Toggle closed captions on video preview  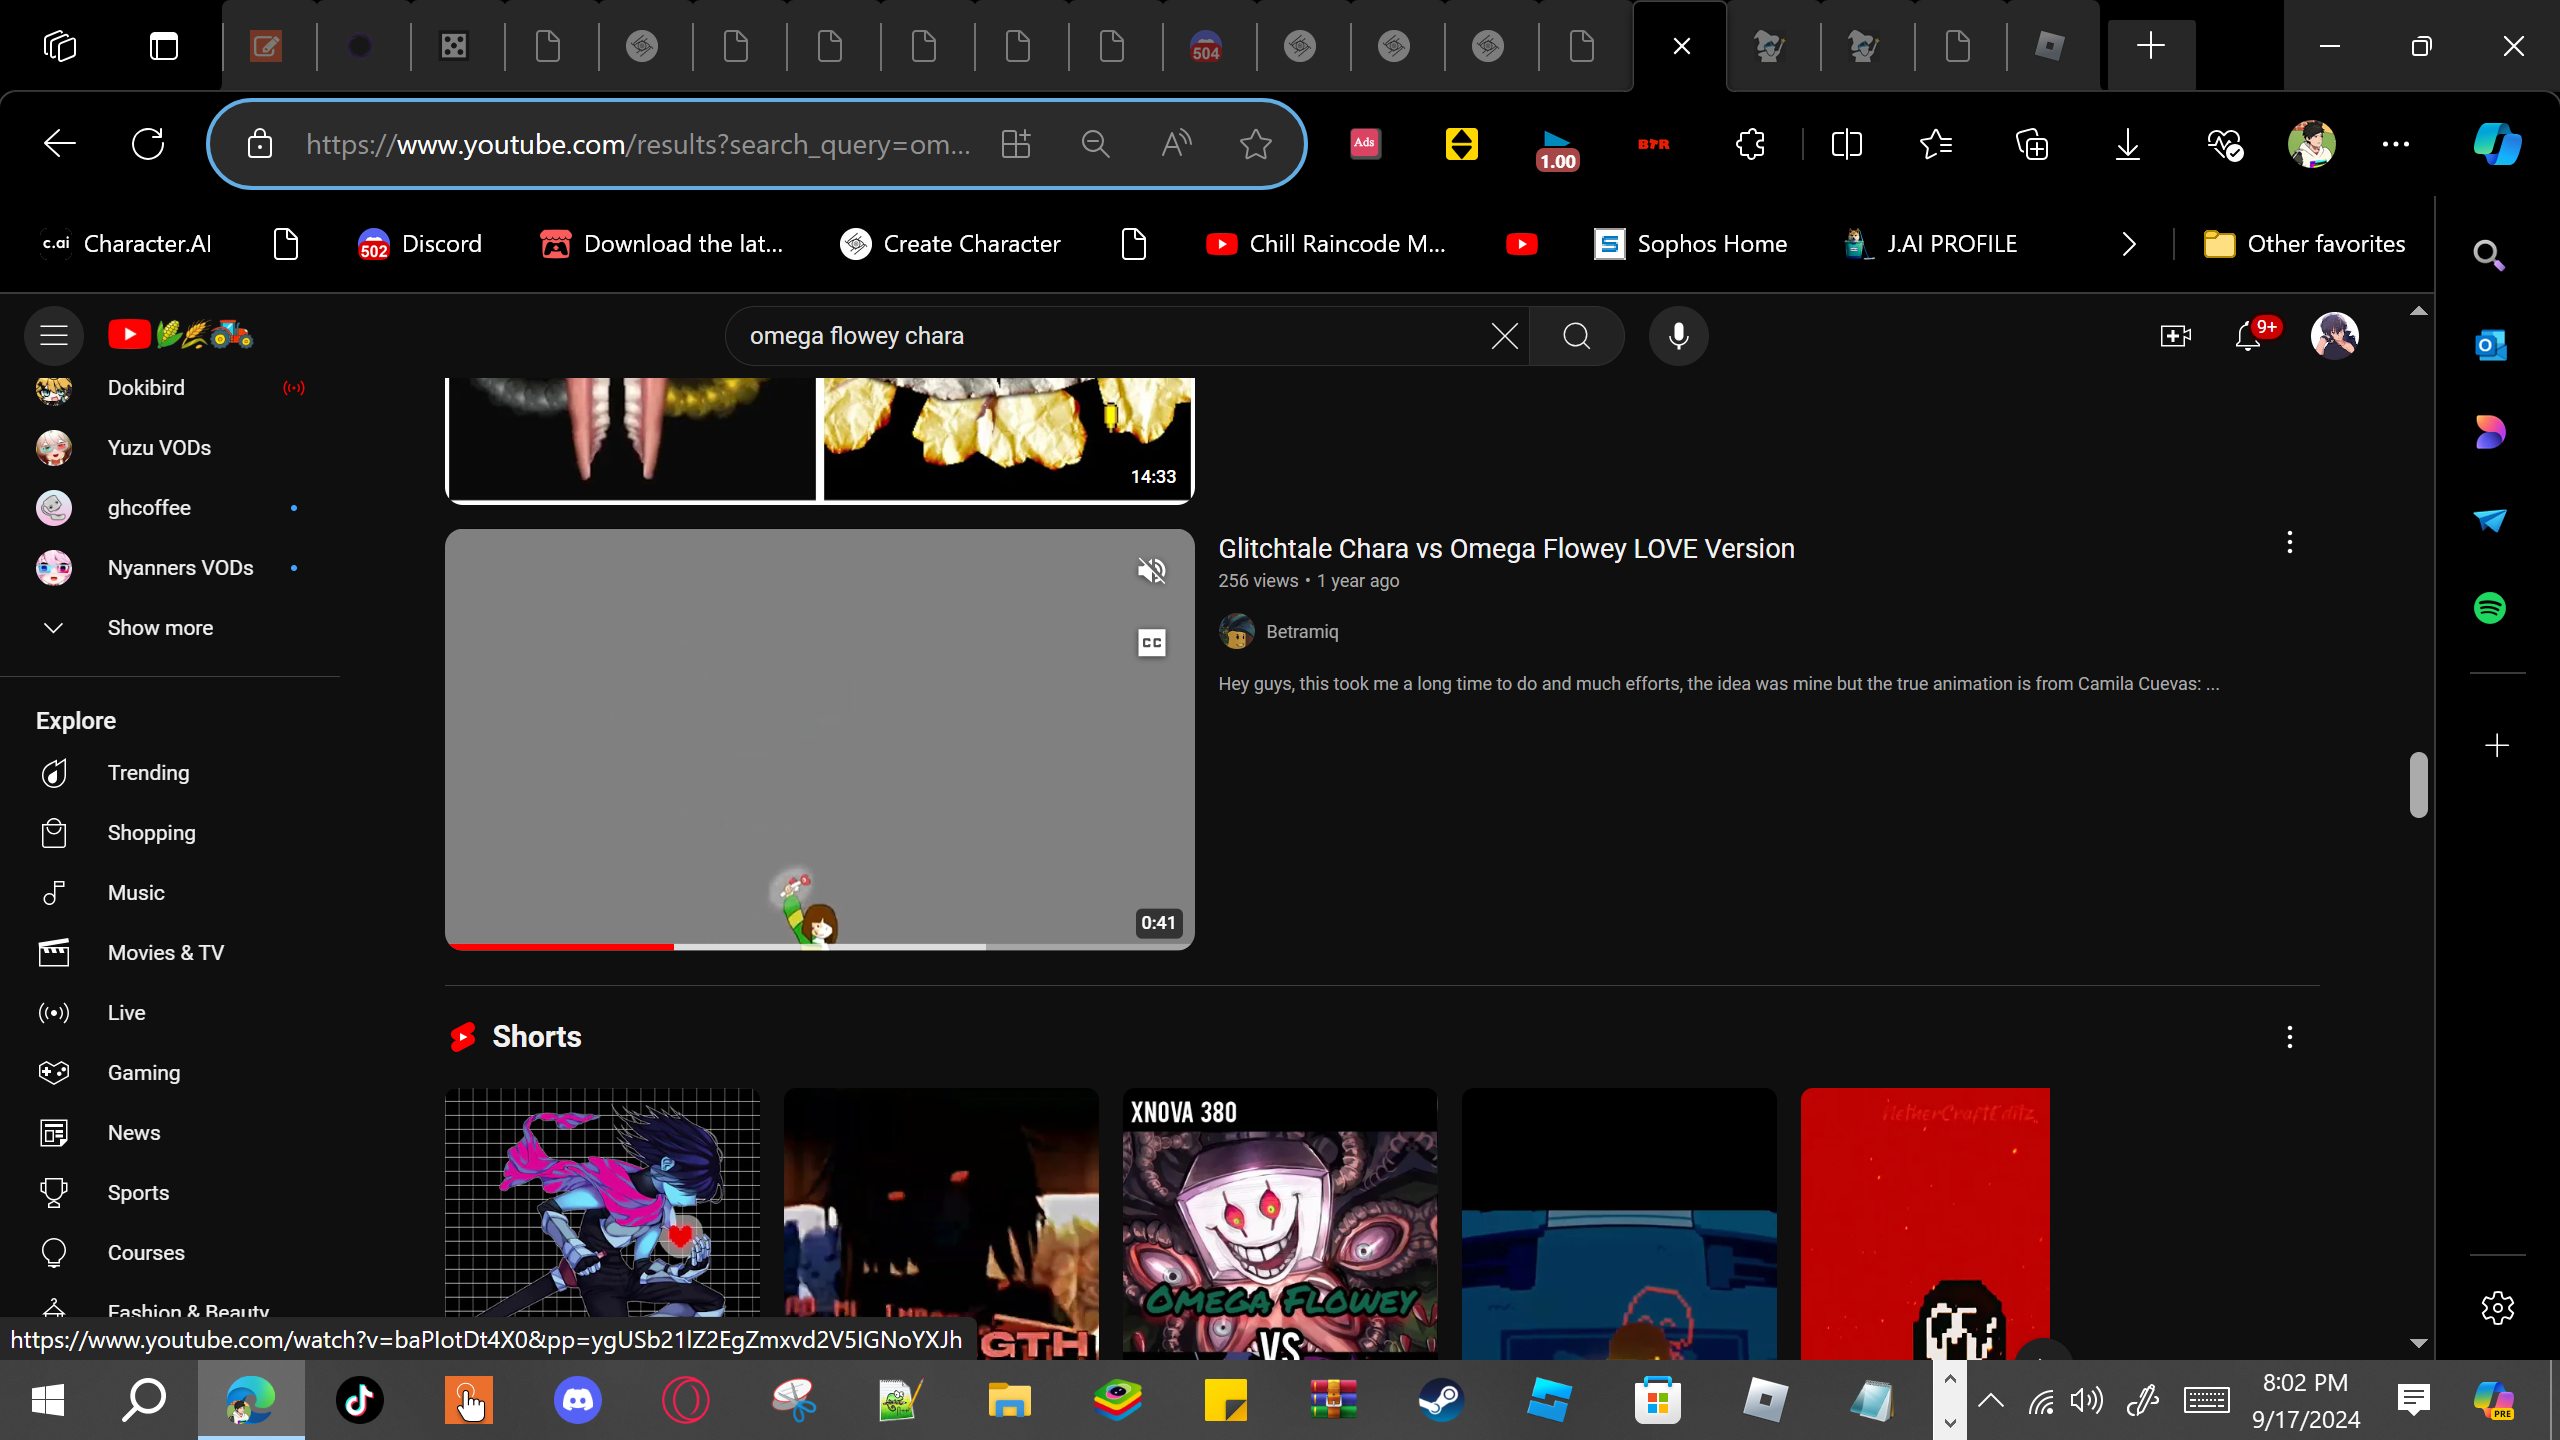pos(1152,643)
